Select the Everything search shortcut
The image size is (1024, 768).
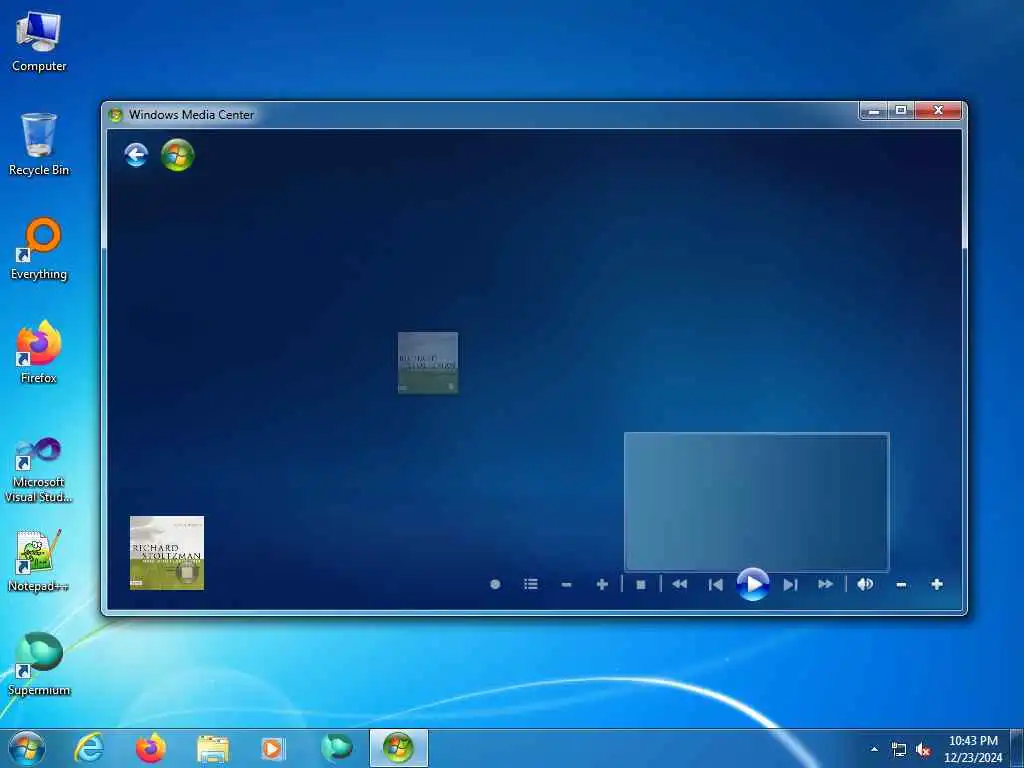[39, 249]
